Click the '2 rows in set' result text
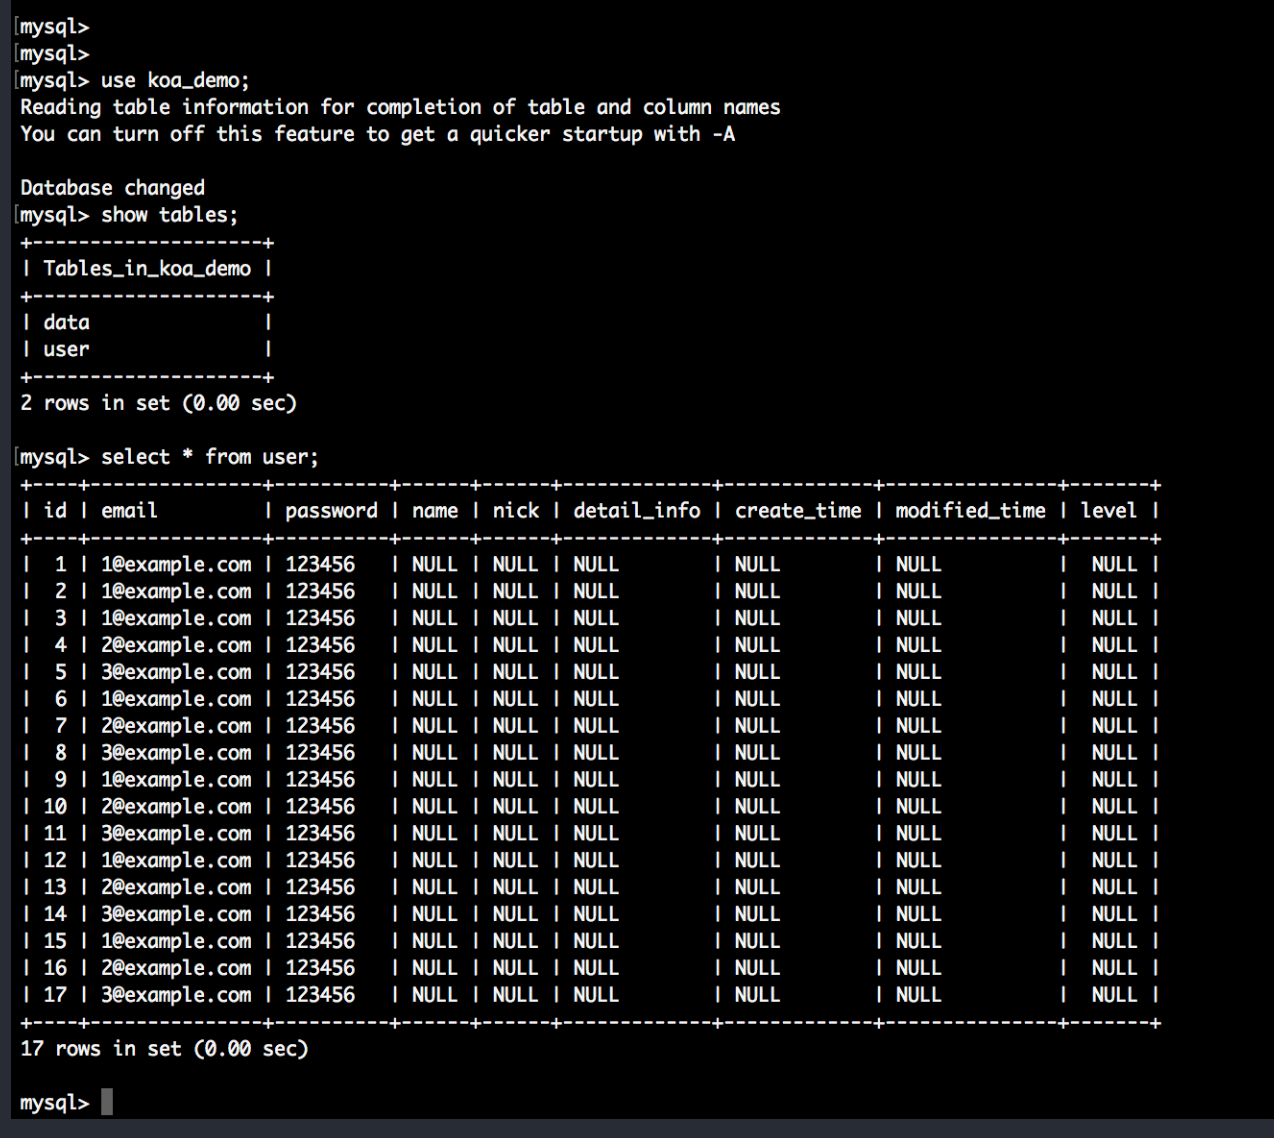The image size is (1274, 1138). tap(158, 403)
